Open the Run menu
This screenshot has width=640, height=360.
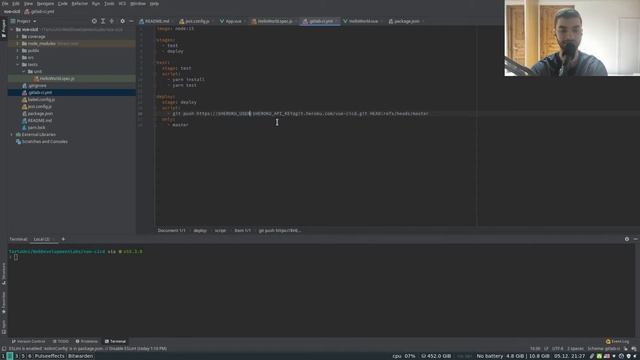(x=96, y=3)
